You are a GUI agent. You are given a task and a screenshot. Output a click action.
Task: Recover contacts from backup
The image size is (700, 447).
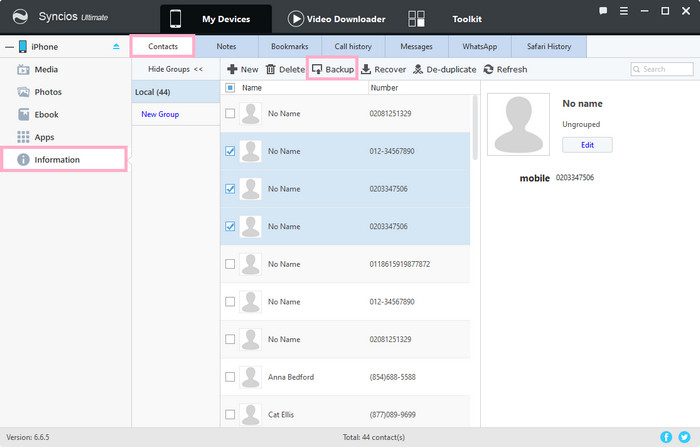click(x=383, y=69)
